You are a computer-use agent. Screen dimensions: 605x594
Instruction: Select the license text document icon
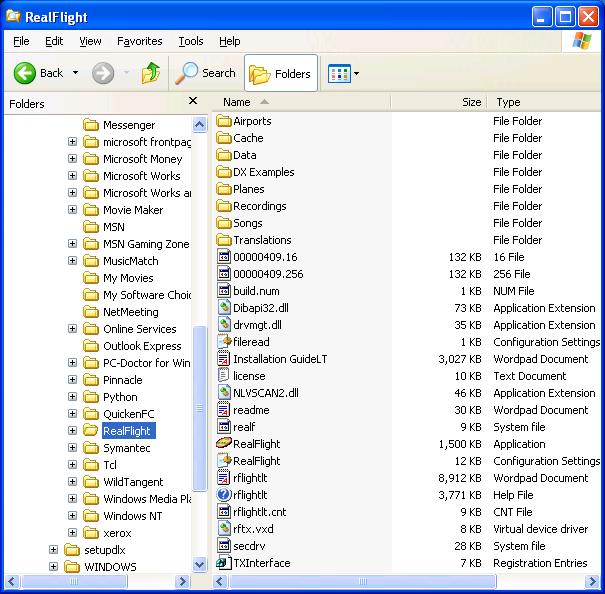(x=224, y=376)
